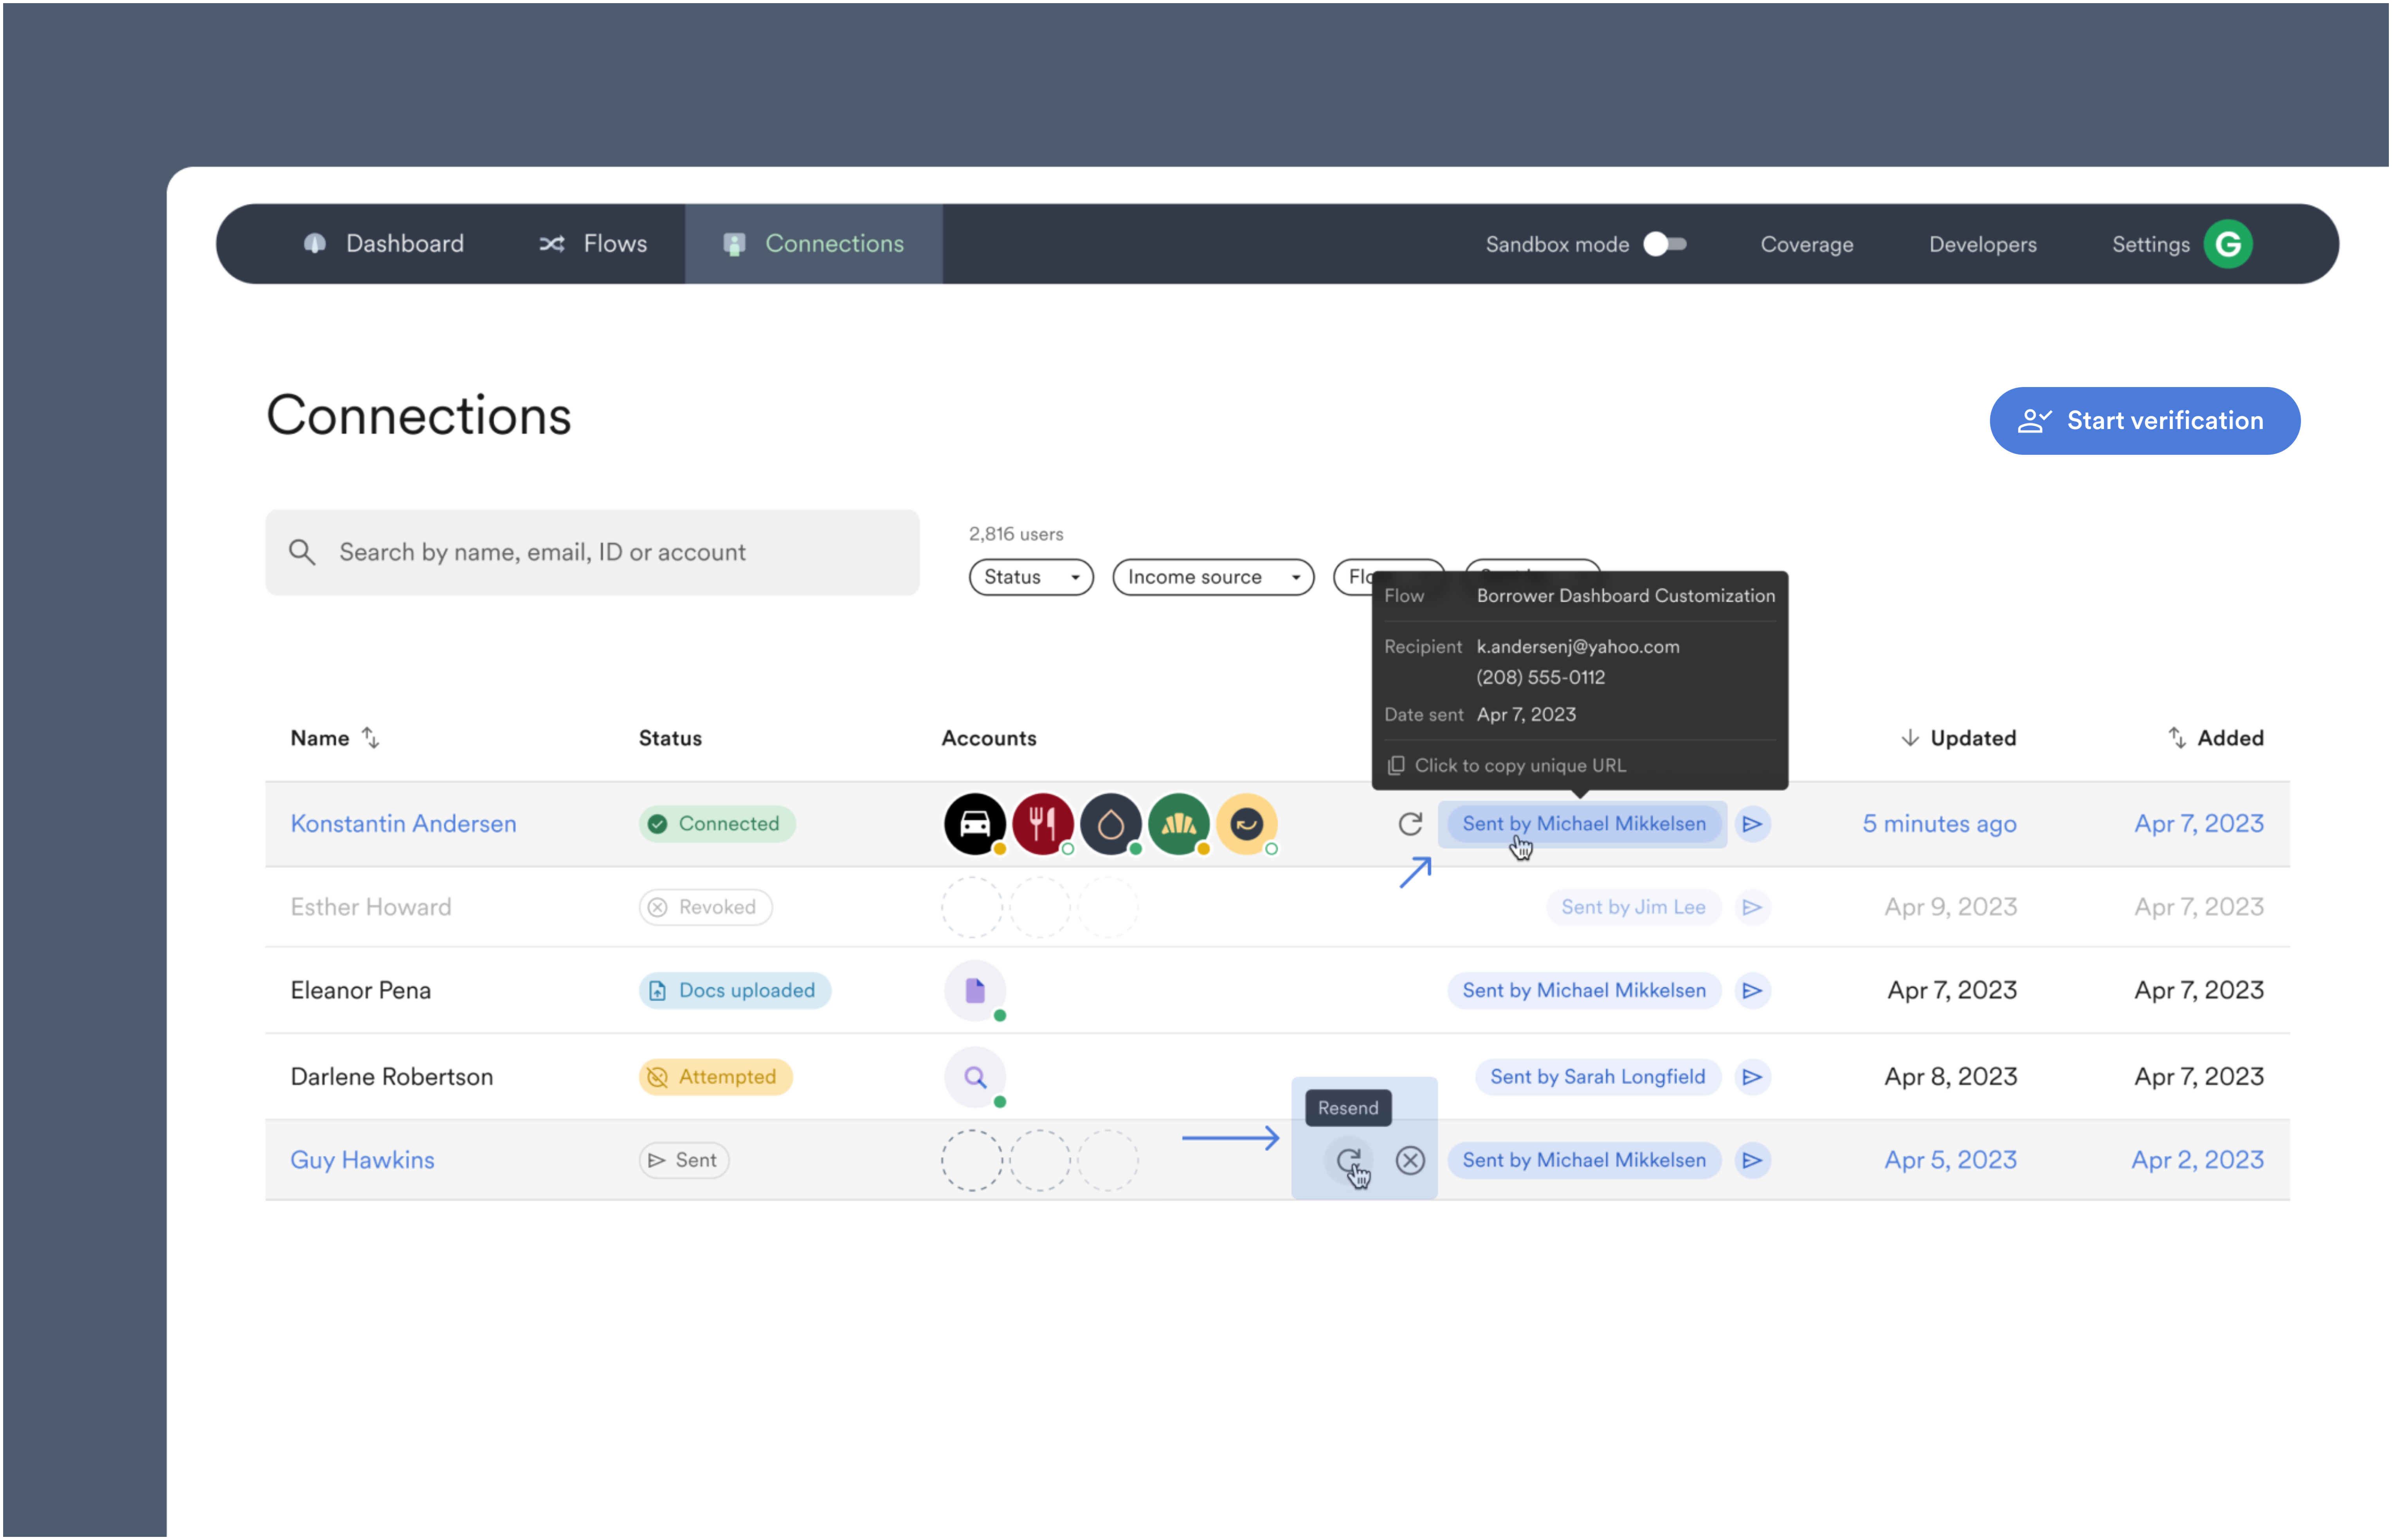This screenshot has height=1540, width=2392.
Task: Enable Sandbox mode
Action: [1665, 243]
